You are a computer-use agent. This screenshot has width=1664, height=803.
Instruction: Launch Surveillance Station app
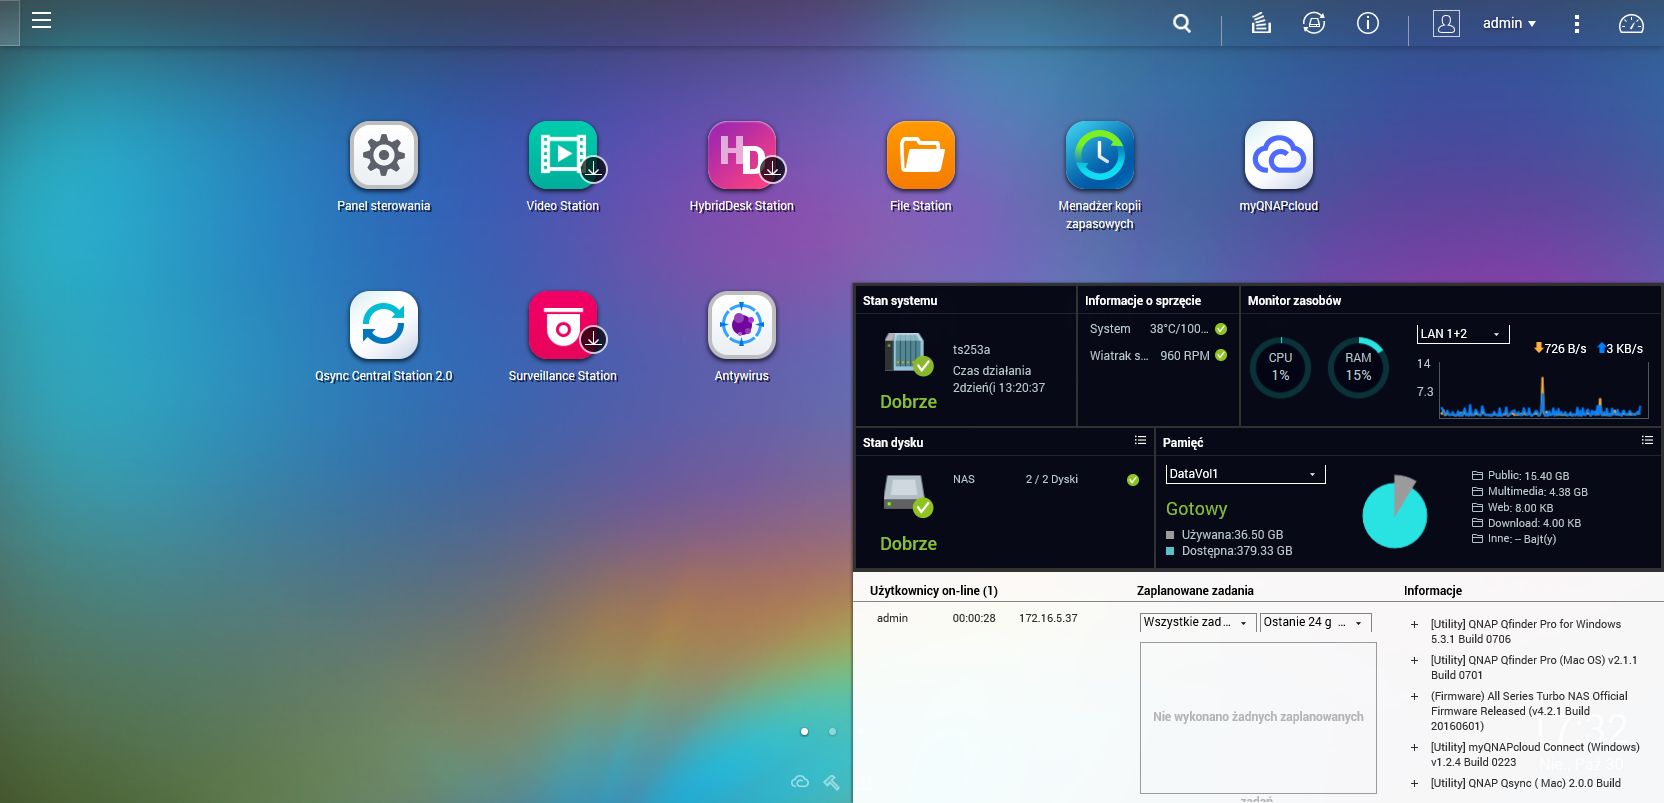563,325
